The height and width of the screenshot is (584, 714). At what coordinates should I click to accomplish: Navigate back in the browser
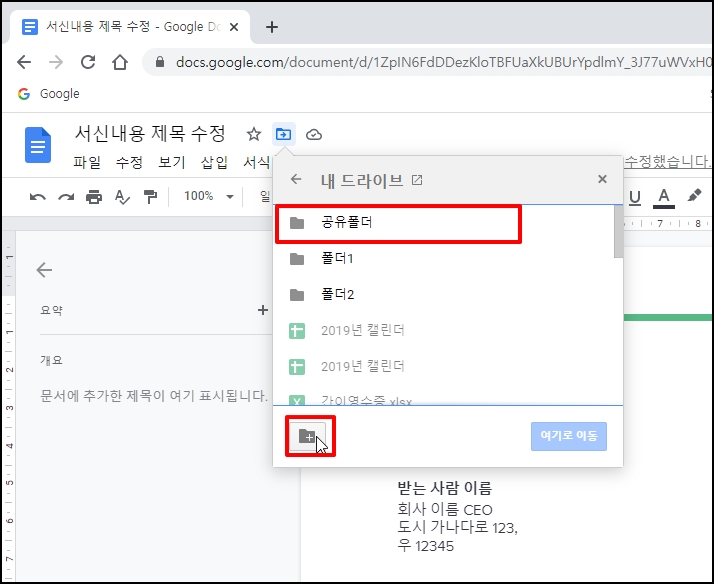(x=24, y=62)
